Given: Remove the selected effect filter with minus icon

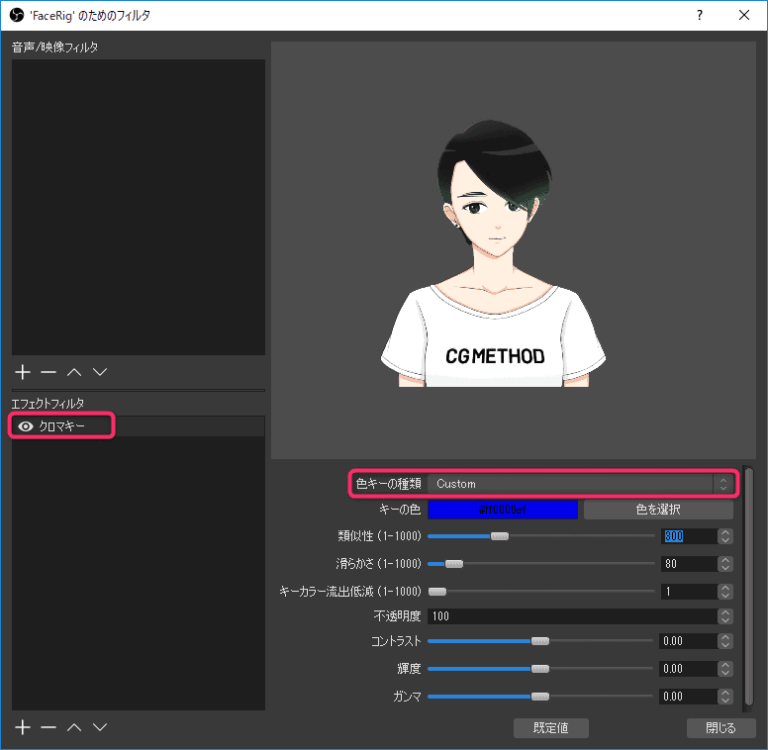Looking at the screenshot, I should pyautogui.click(x=48, y=727).
